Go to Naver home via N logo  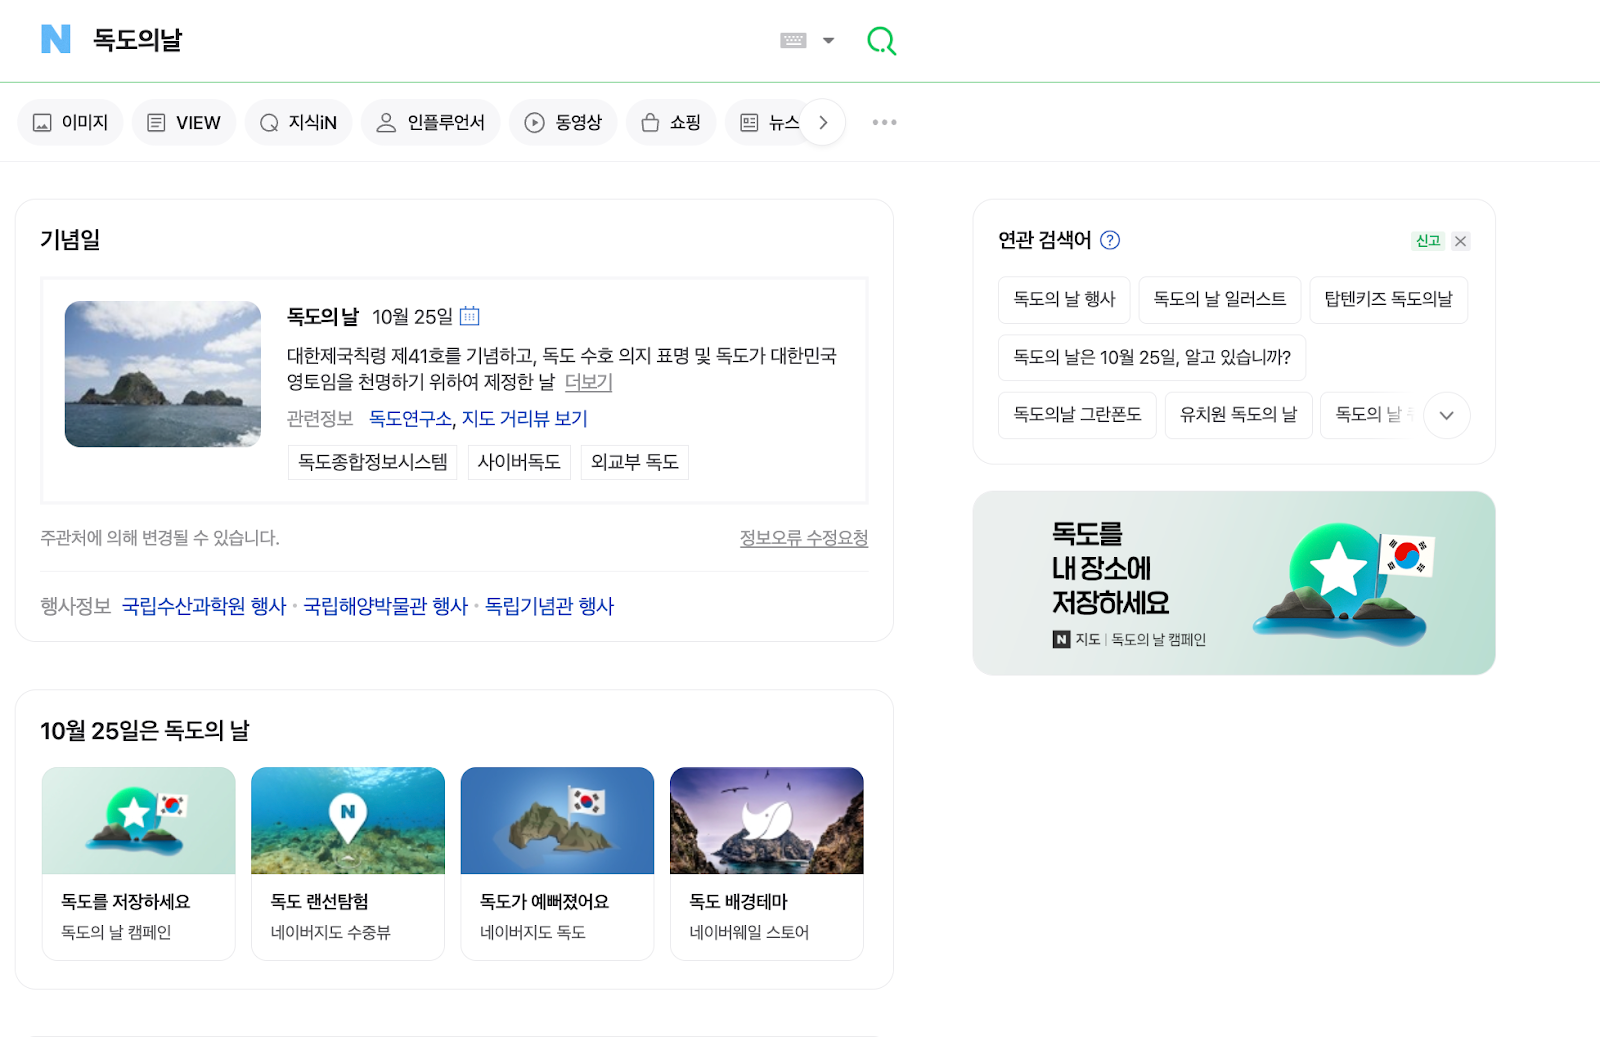coord(56,39)
